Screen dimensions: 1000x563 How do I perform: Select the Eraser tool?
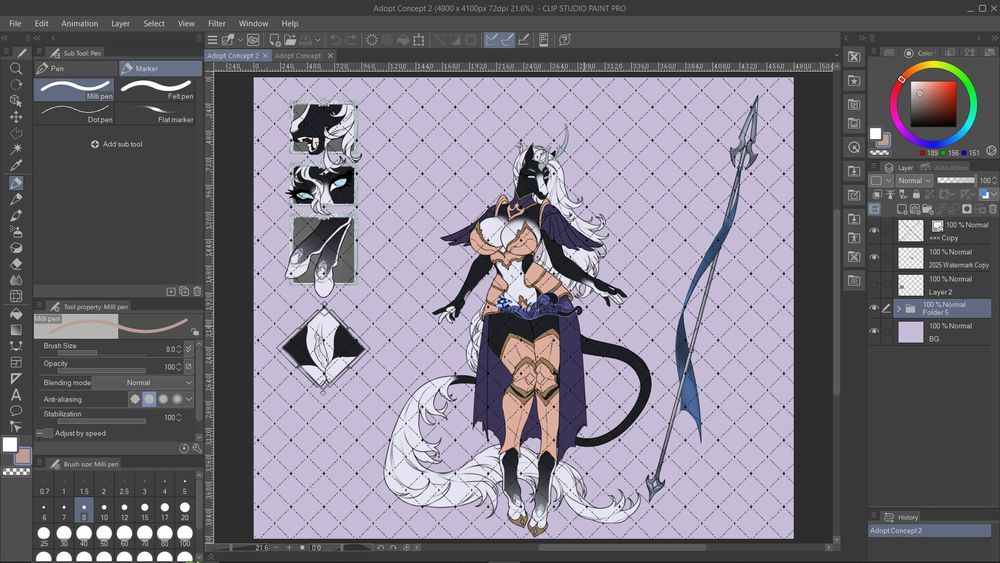pyautogui.click(x=16, y=264)
